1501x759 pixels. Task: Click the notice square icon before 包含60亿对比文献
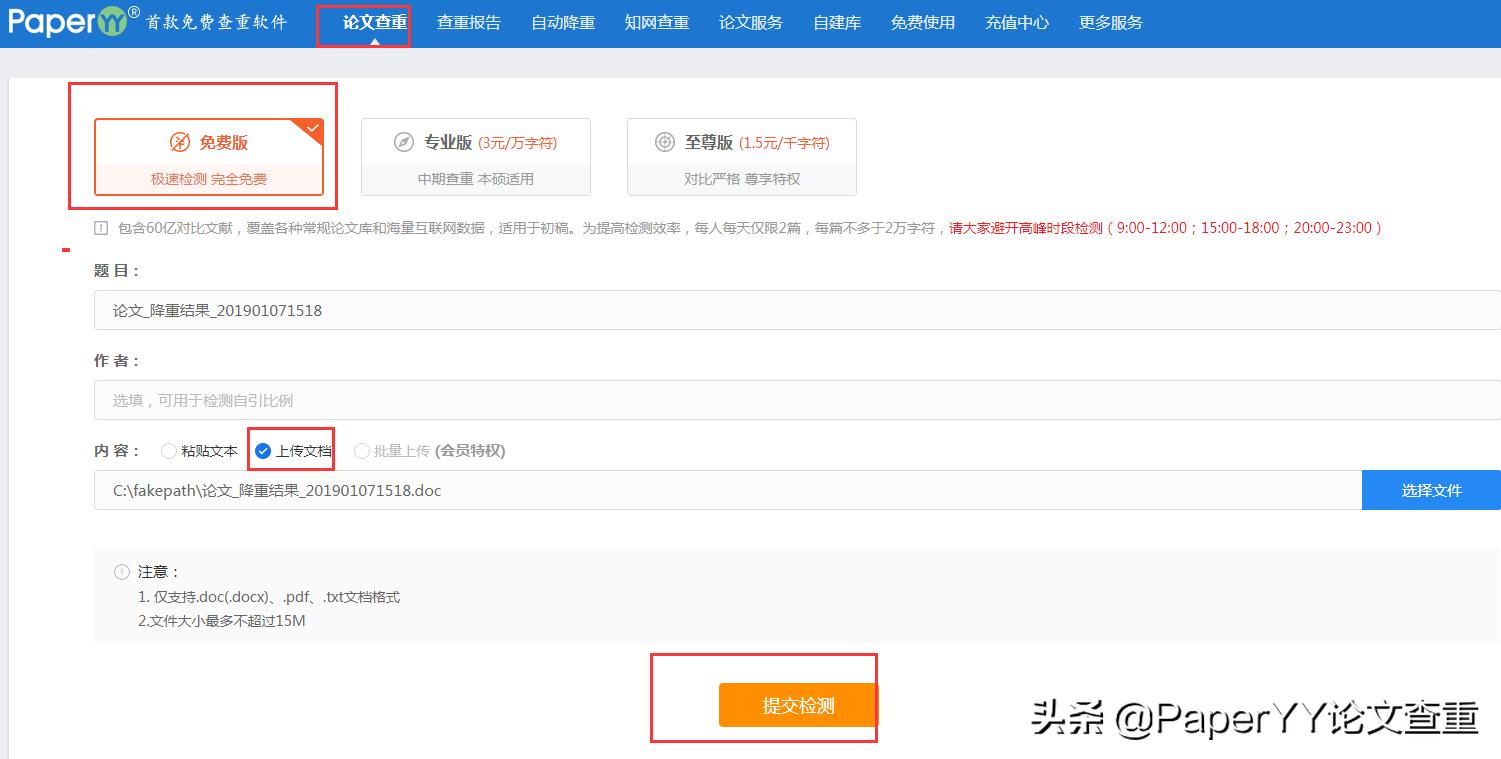click(x=100, y=228)
